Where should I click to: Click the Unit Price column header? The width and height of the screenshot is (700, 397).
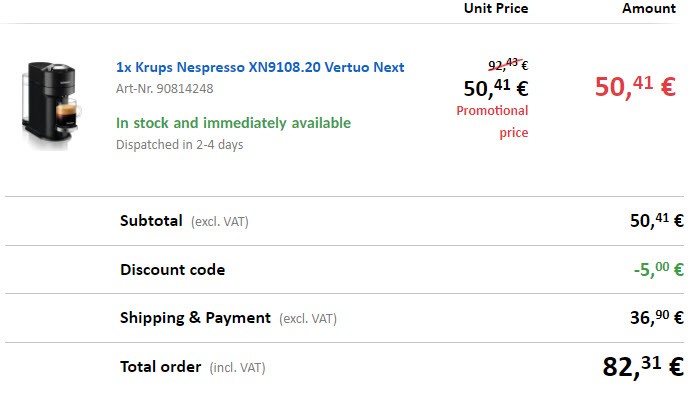496,8
